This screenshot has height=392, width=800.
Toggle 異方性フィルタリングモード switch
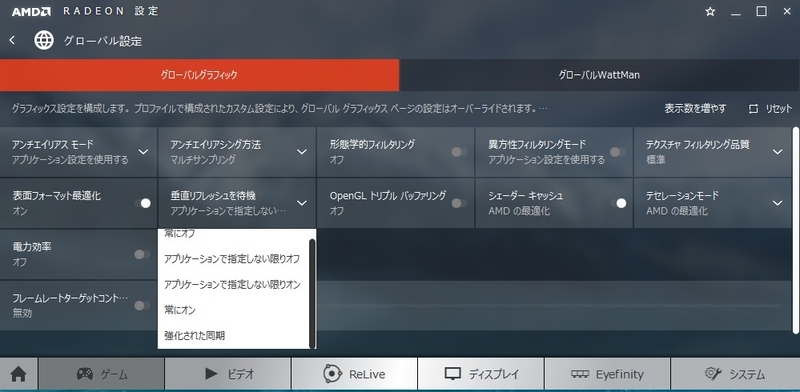(617, 152)
